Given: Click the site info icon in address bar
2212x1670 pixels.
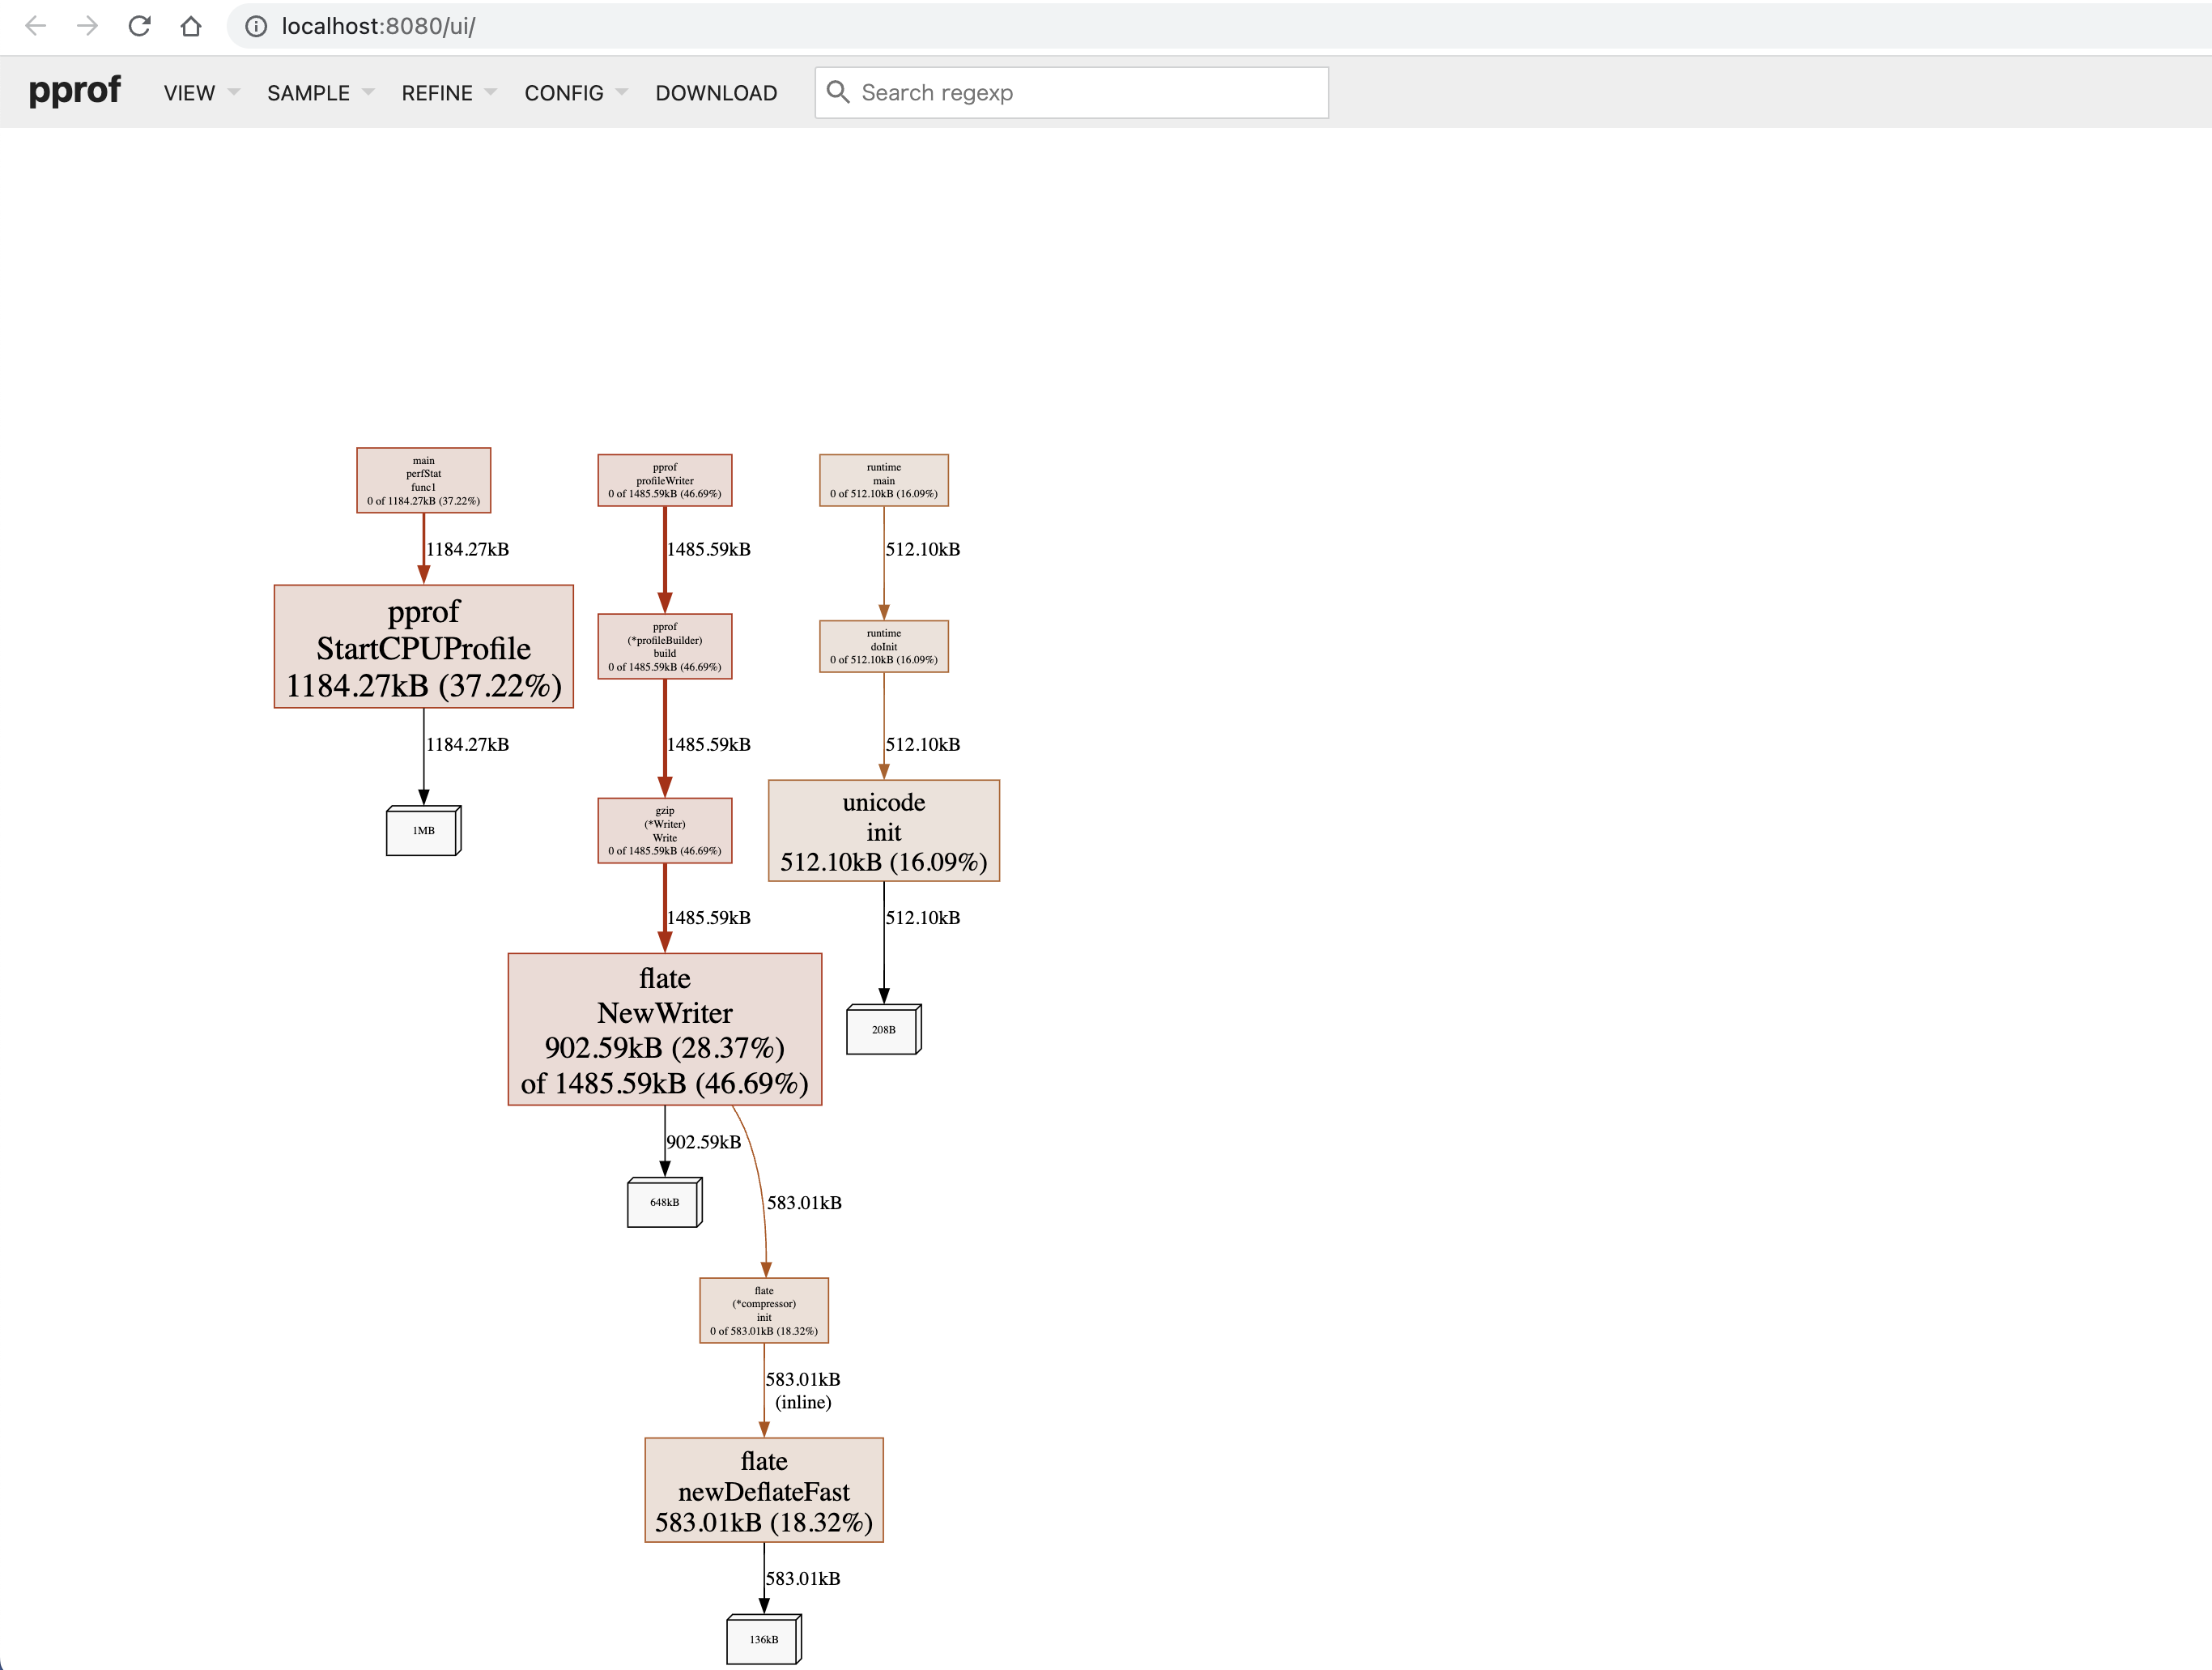Looking at the screenshot, I should click(x=256, y=26).
